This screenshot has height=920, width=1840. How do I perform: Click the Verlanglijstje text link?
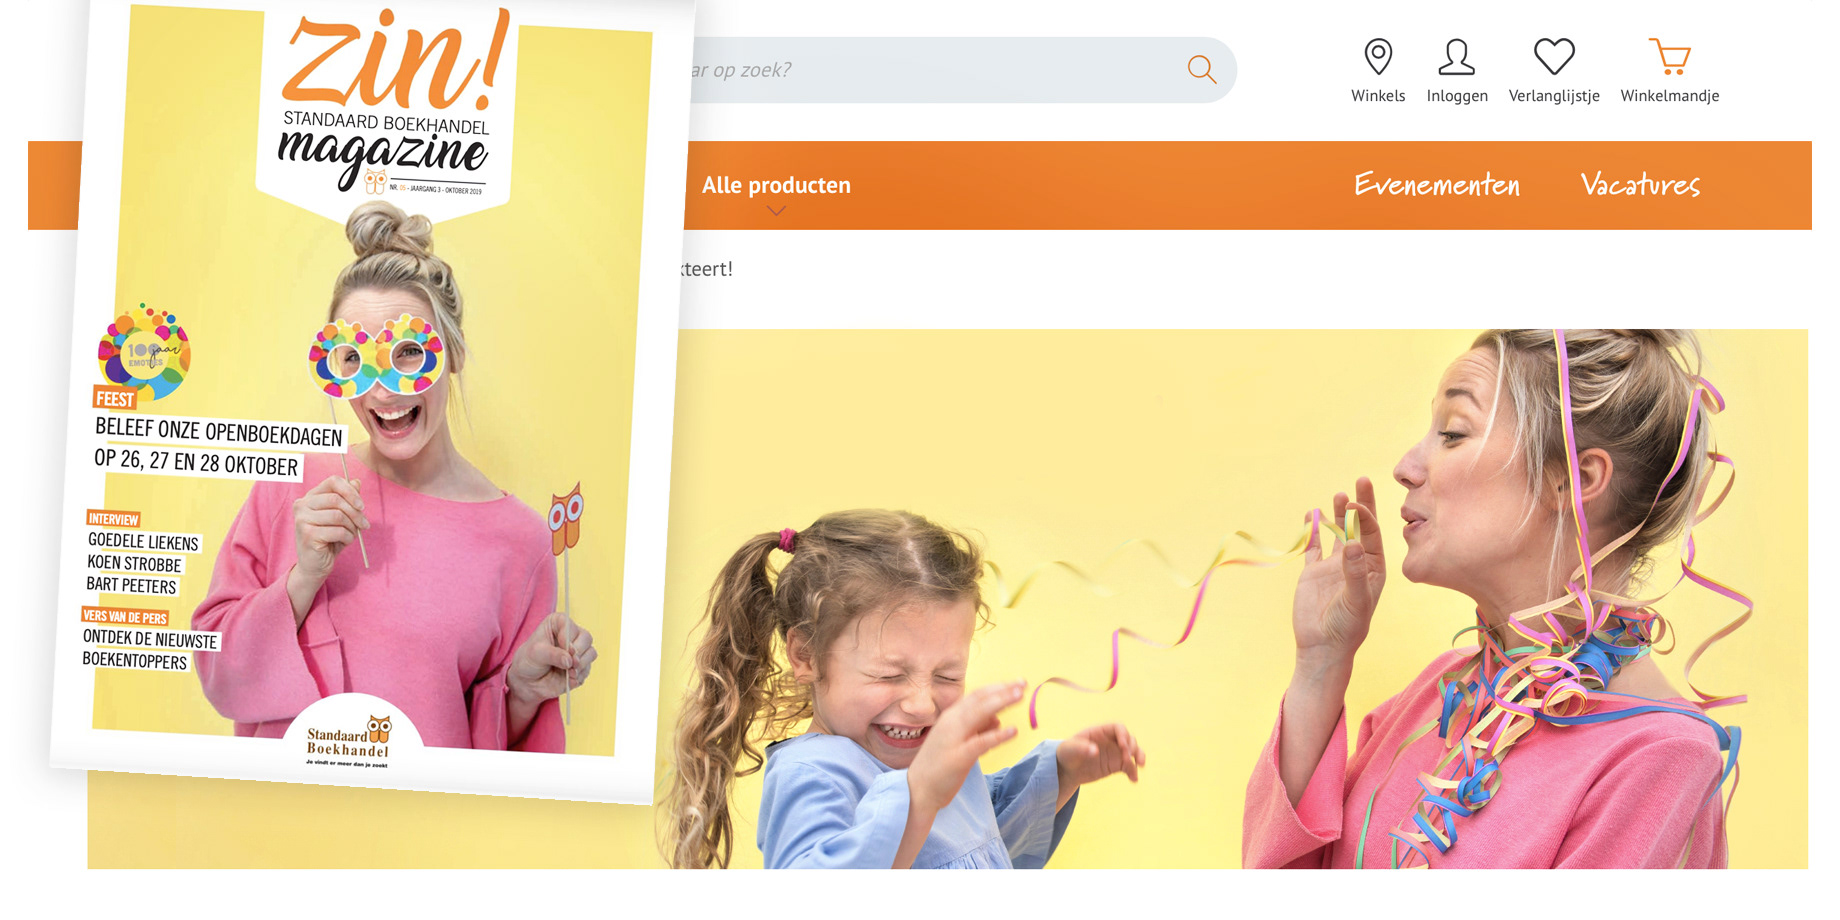1554,96
